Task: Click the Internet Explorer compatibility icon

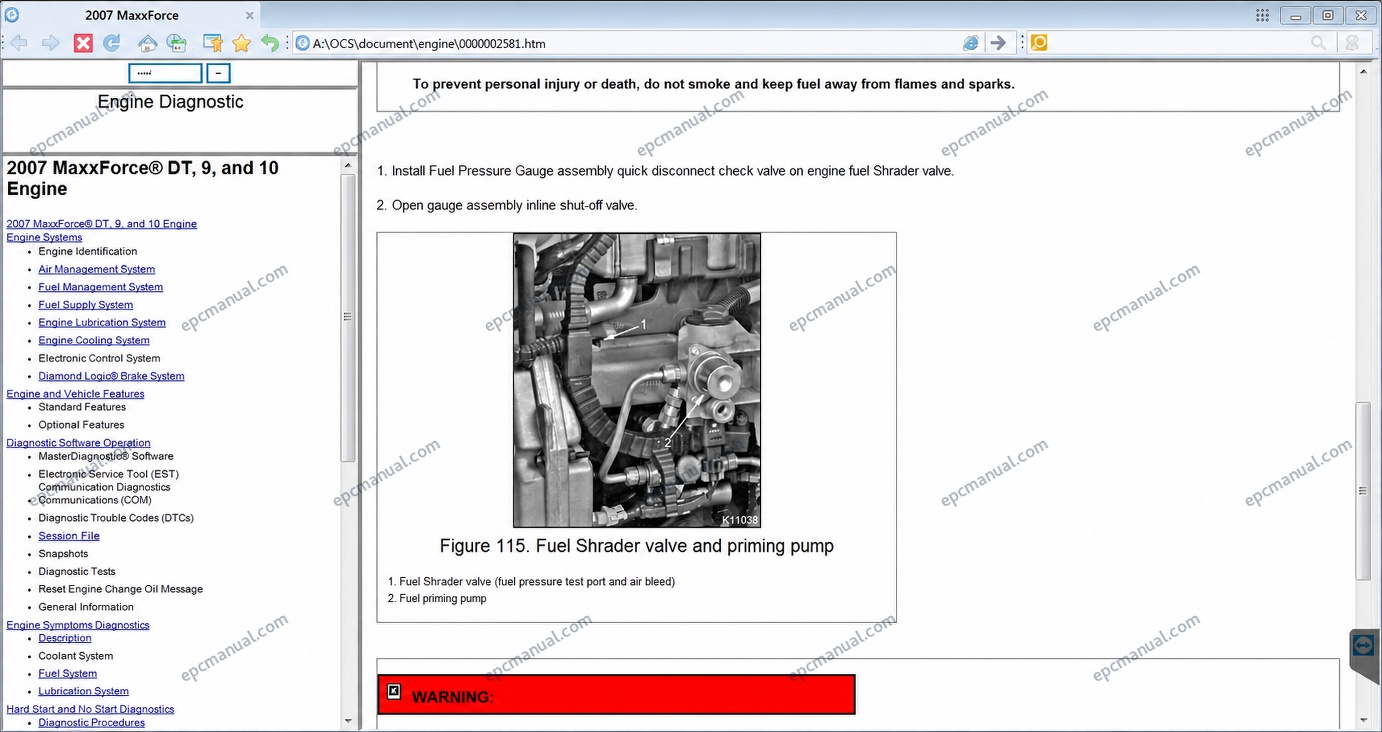Action: (971, 43)
